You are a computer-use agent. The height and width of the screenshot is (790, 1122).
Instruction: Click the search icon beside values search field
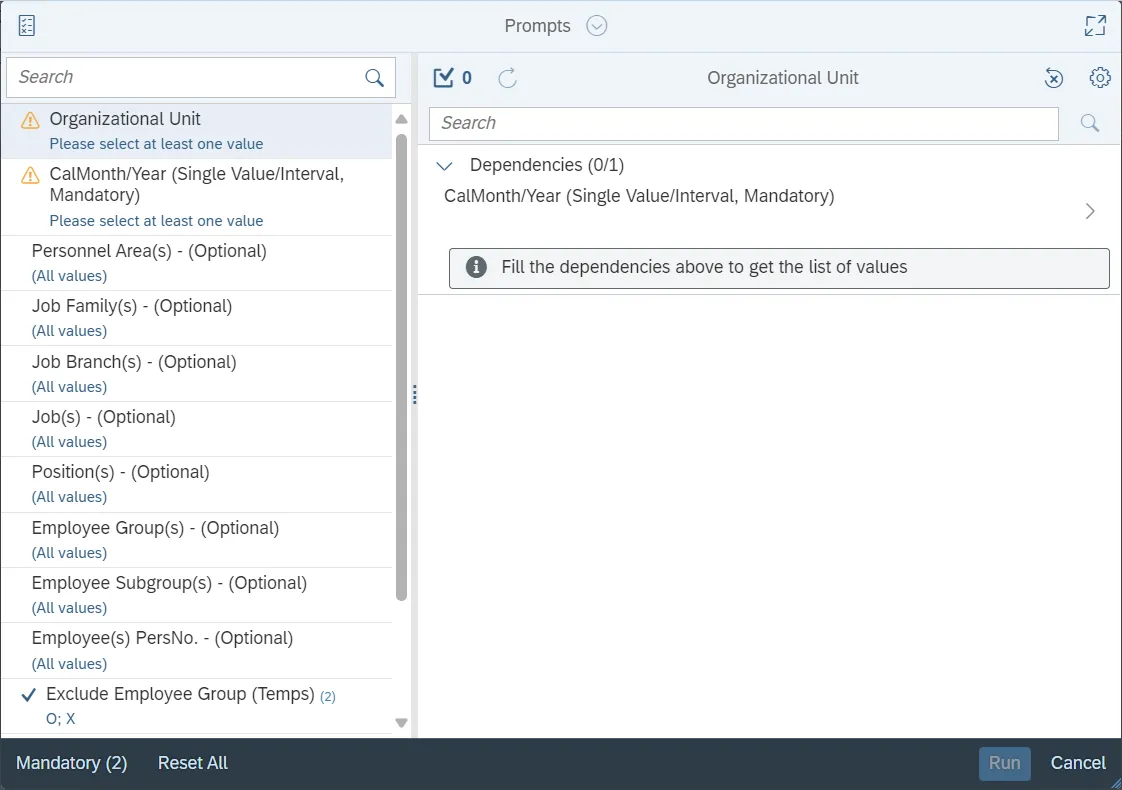1090,123
